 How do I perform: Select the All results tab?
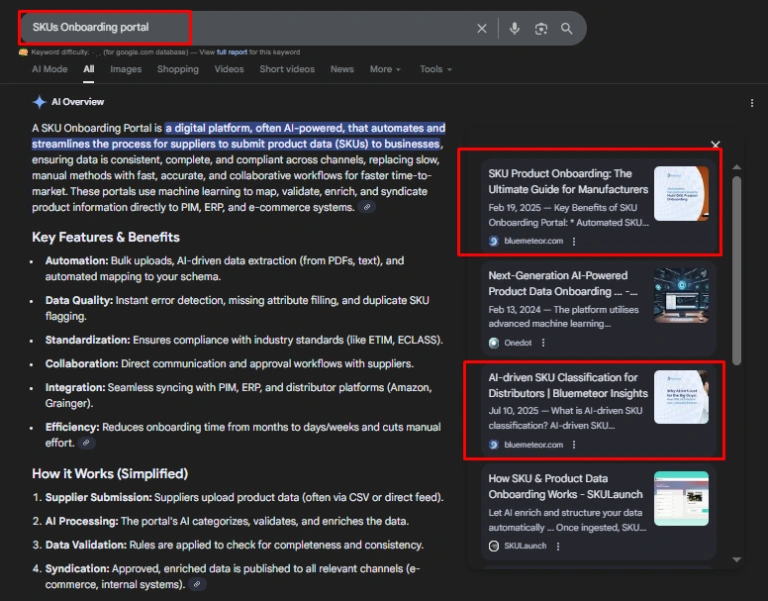(89, 69)
